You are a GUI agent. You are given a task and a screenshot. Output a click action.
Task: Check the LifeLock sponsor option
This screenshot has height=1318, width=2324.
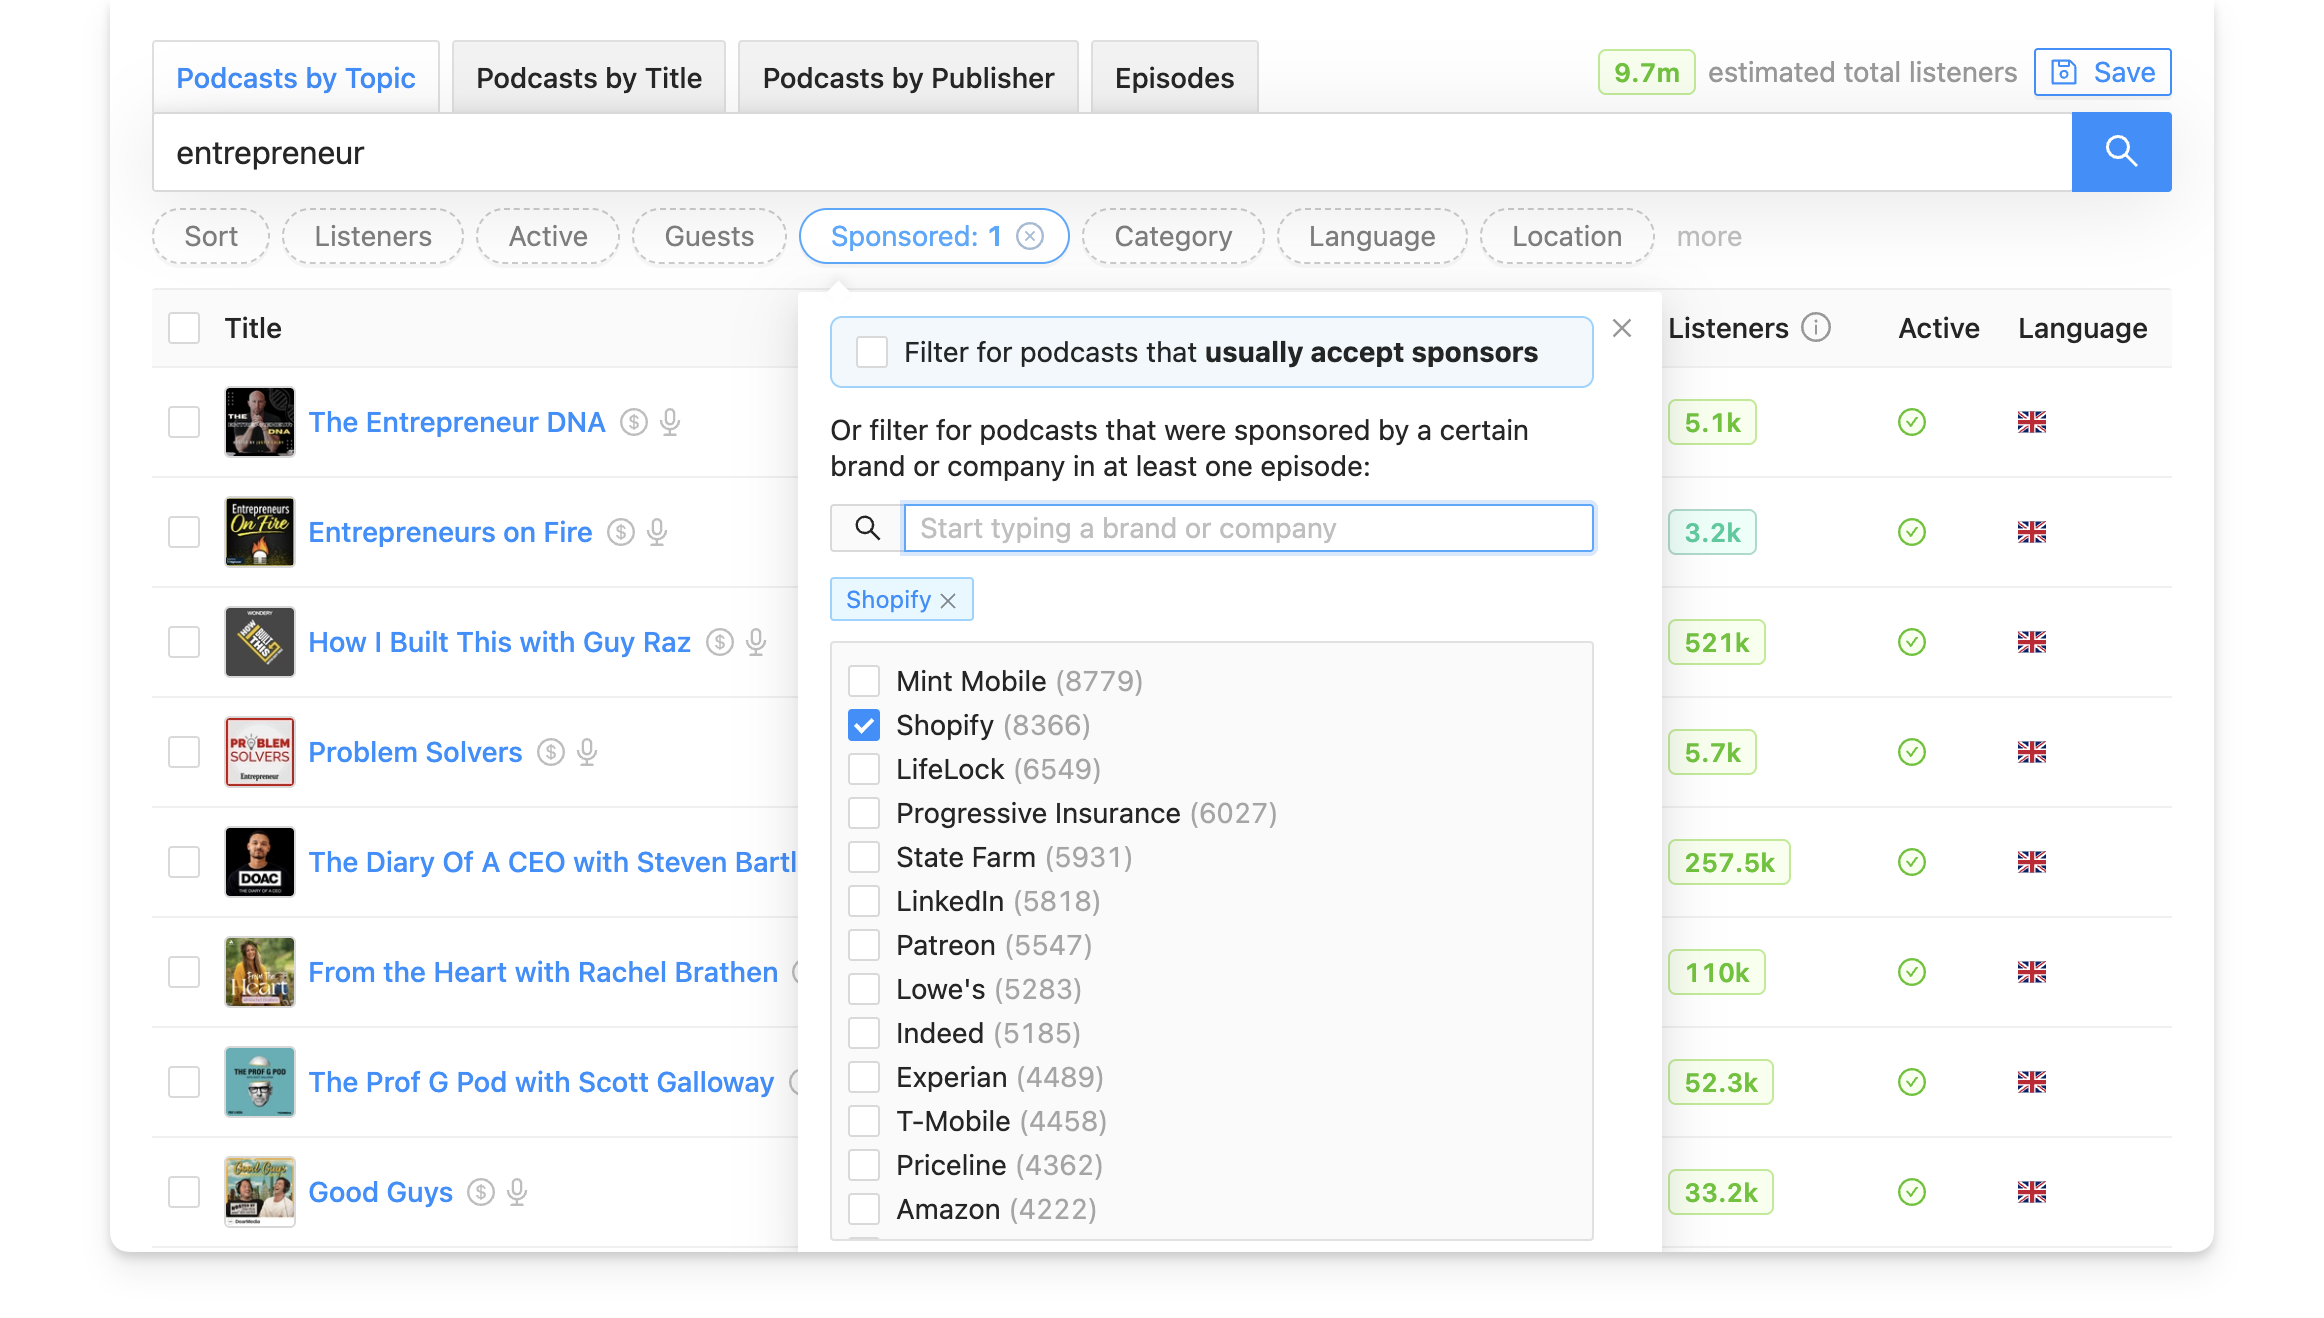tap(864, 769)
